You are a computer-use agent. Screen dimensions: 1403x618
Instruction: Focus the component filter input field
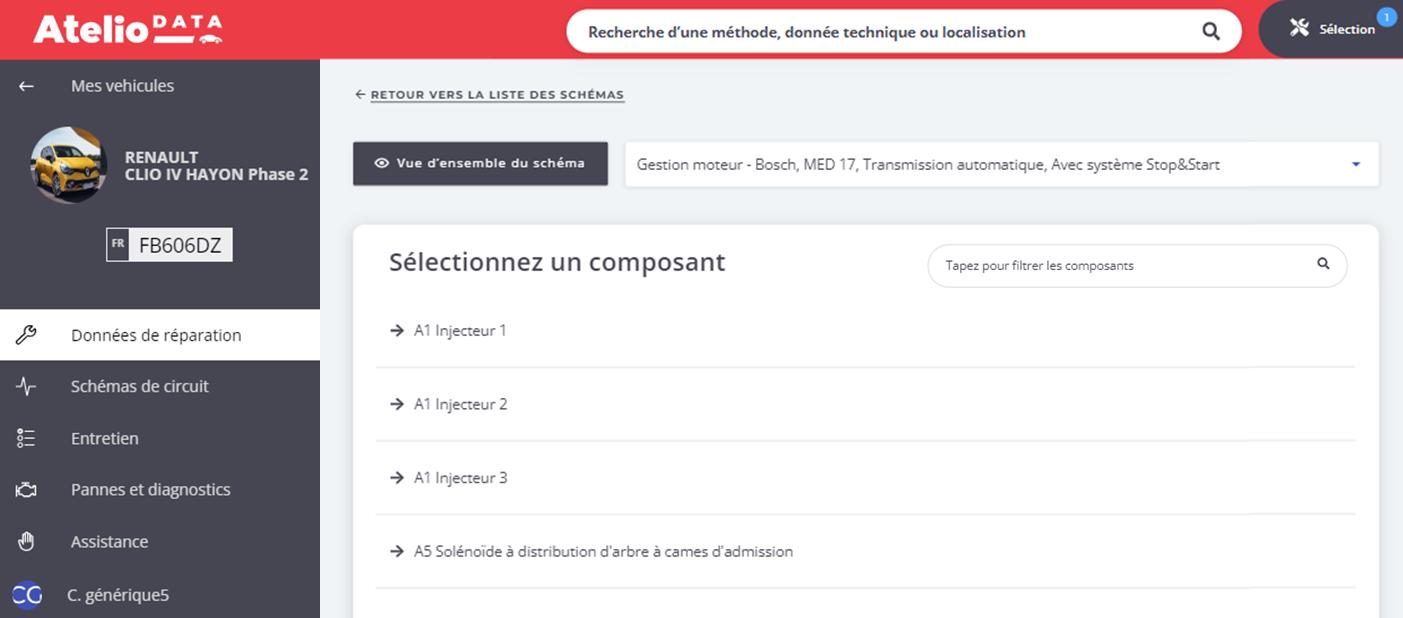[x=1120, y=266]
